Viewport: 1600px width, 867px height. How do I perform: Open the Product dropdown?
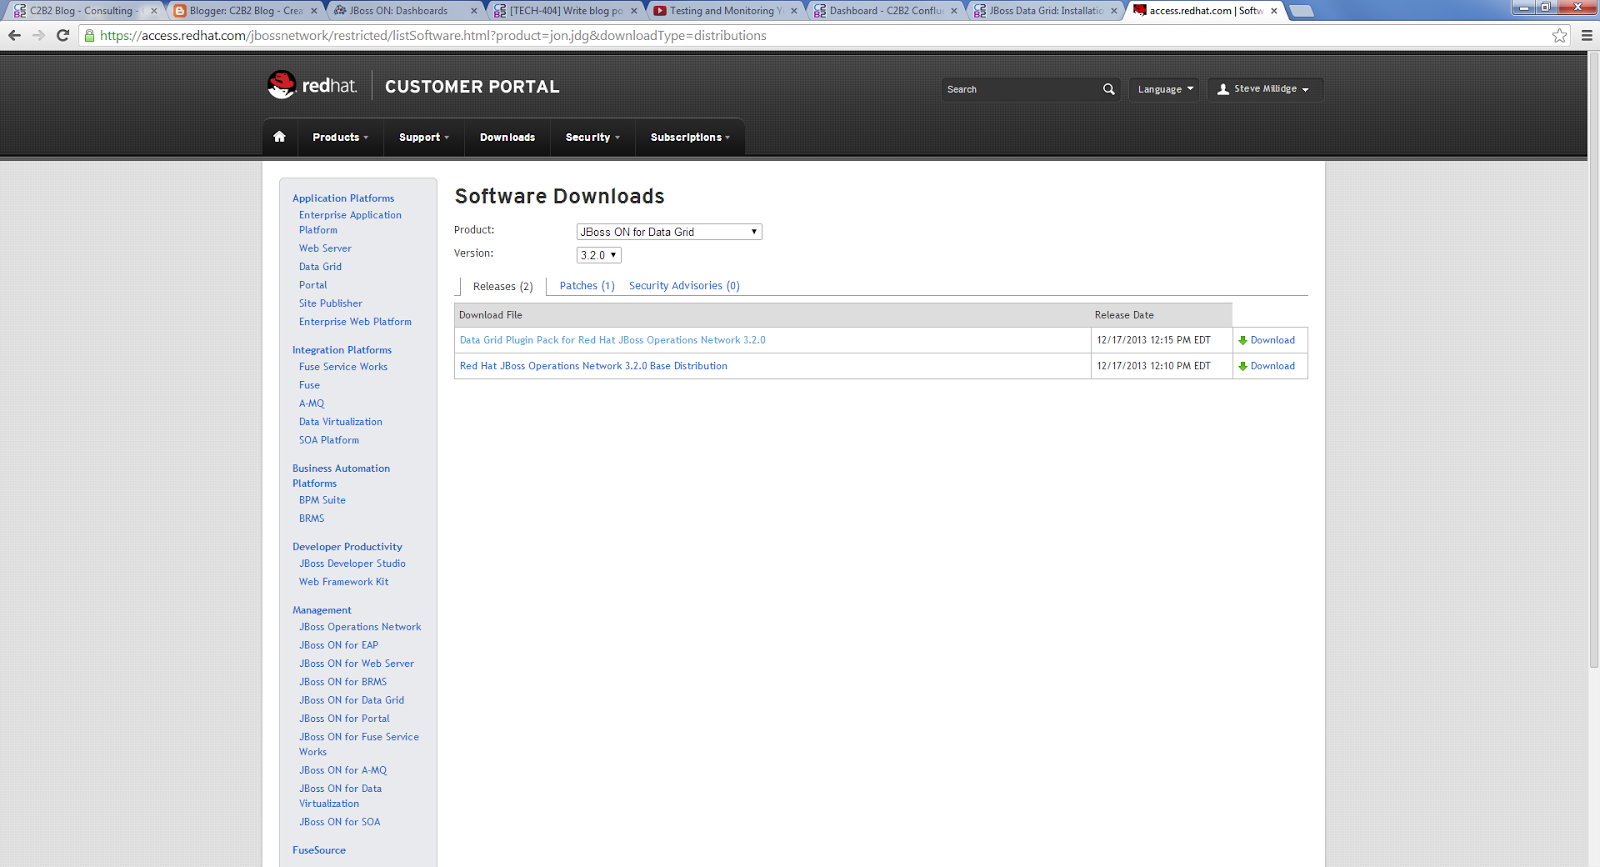click(669, 232)
